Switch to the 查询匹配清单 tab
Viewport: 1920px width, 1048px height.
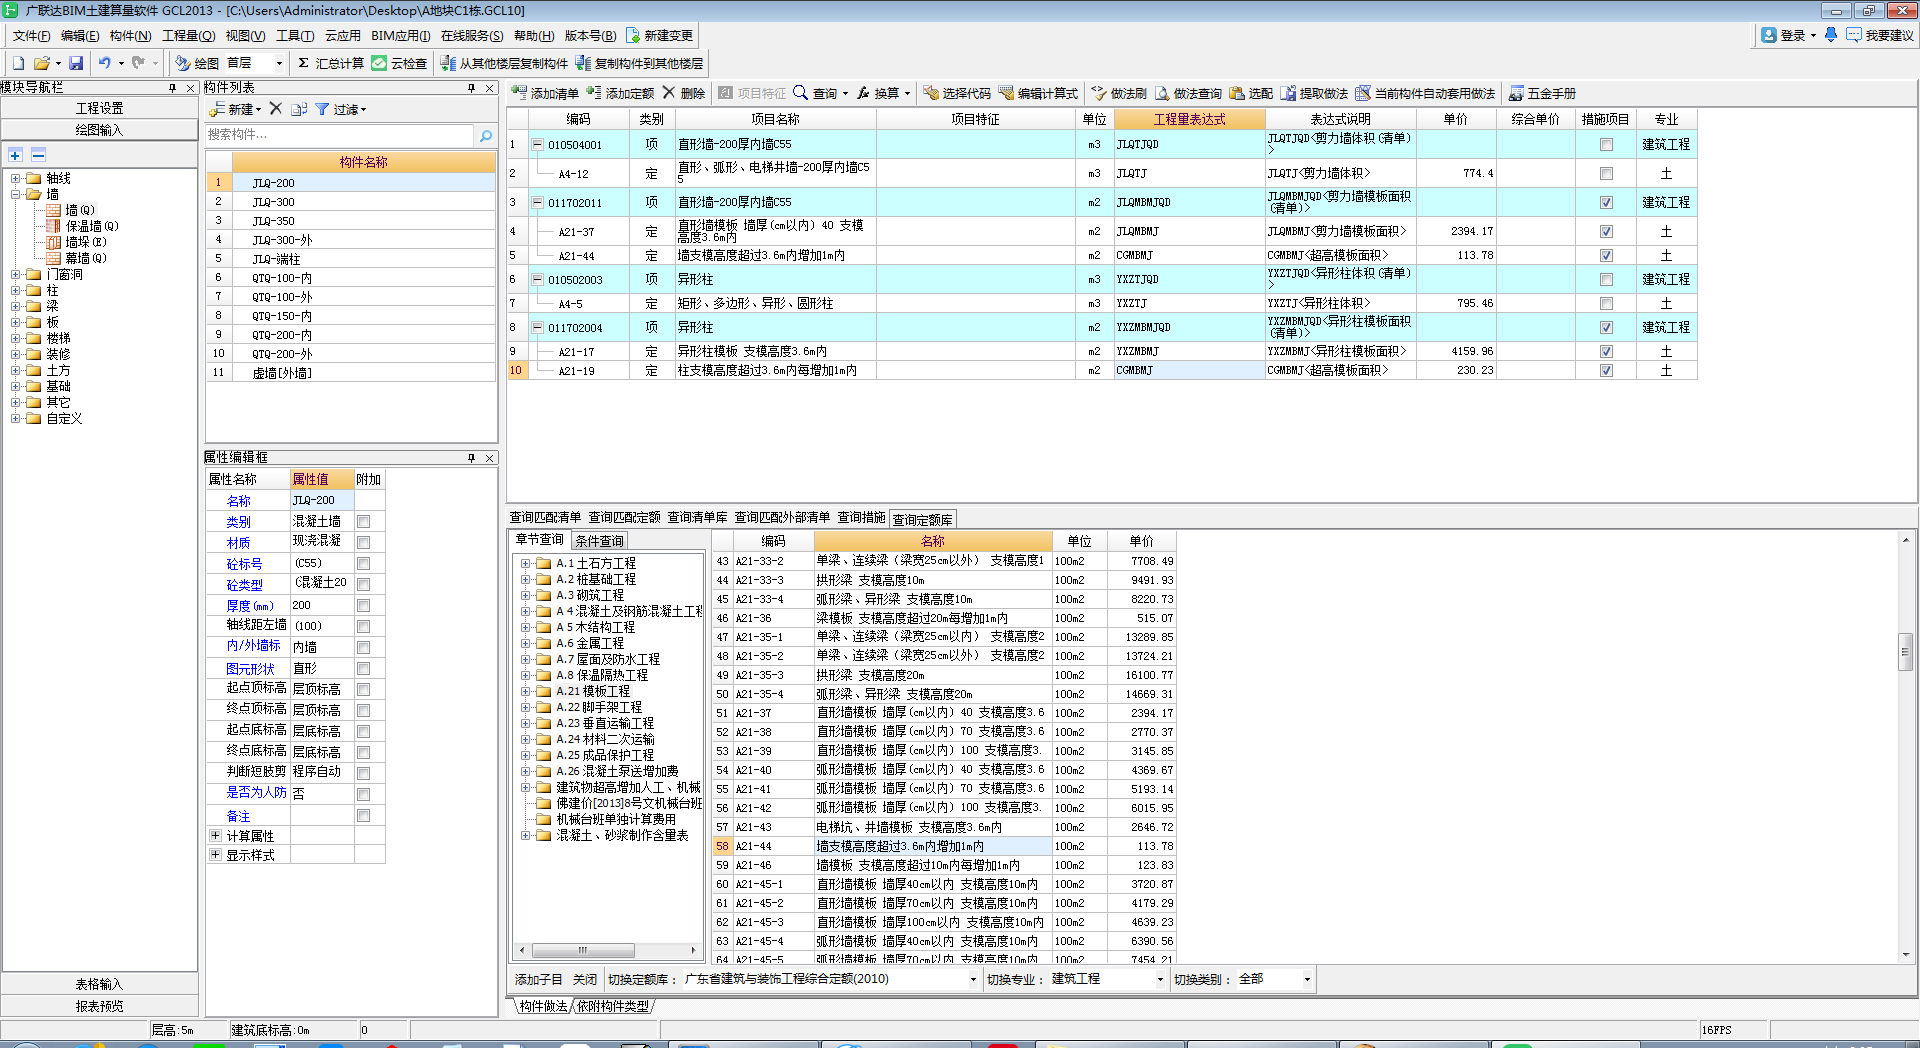click(545, 518)
